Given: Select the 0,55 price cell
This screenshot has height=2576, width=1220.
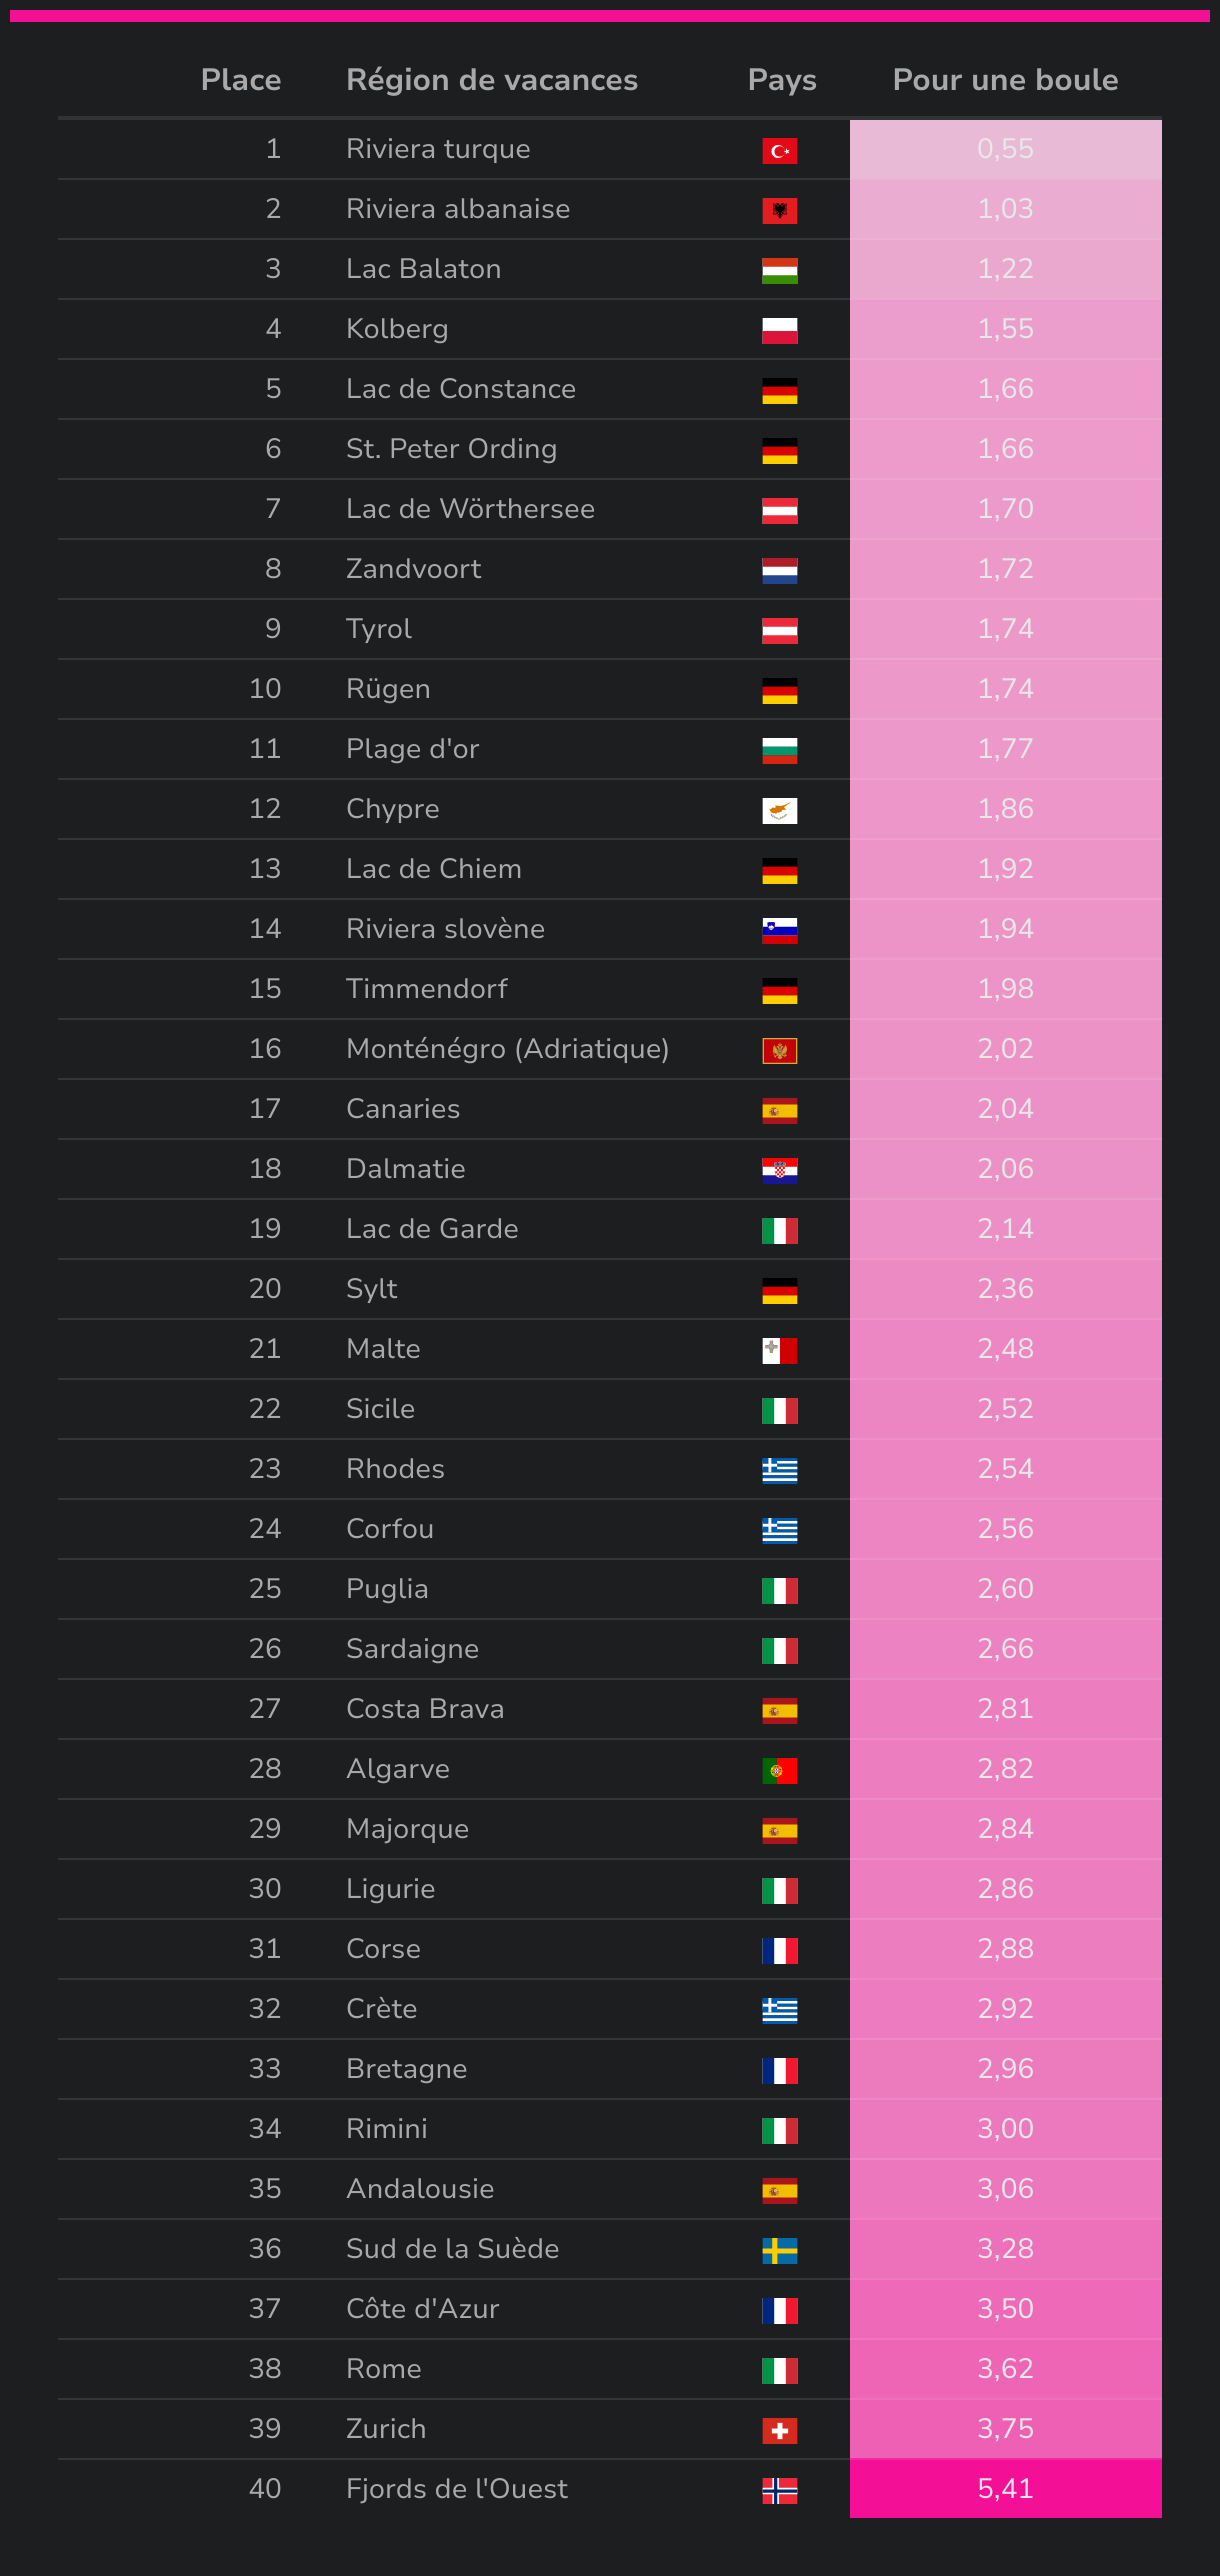Looking at the screenshot, I should pyautogui.click(x=1005, y=149).
